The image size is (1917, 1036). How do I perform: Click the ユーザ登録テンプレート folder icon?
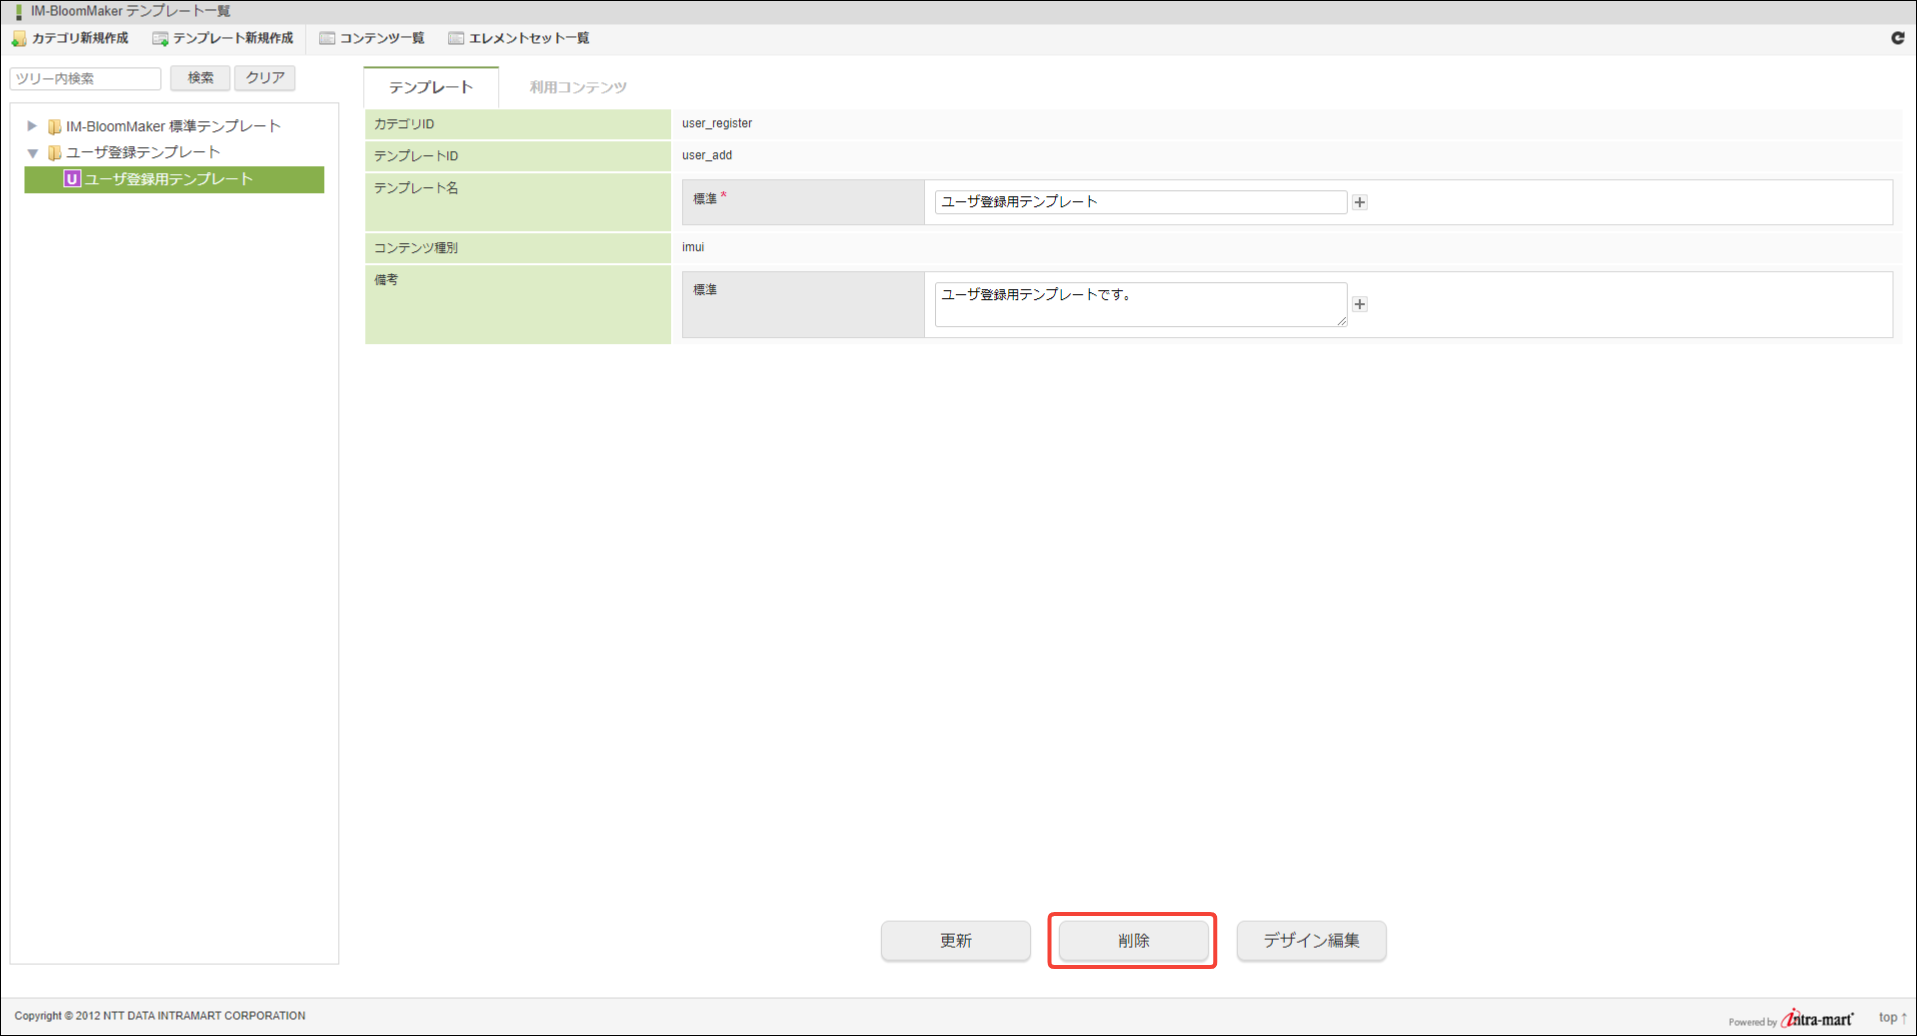pyautogui.click(x=55, y=153)
